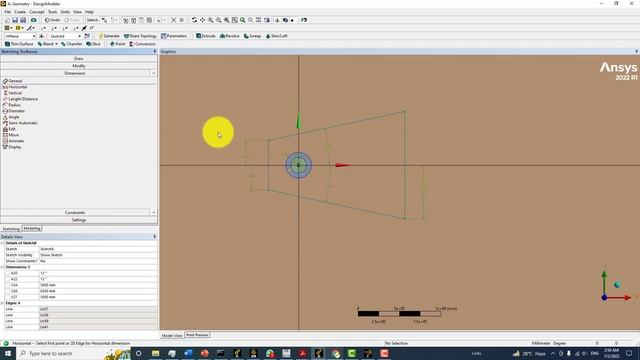The image size is (640, 360).
Task: Open the Draw toolbox section
Action: pyautogui.click(x=79, y=59)
